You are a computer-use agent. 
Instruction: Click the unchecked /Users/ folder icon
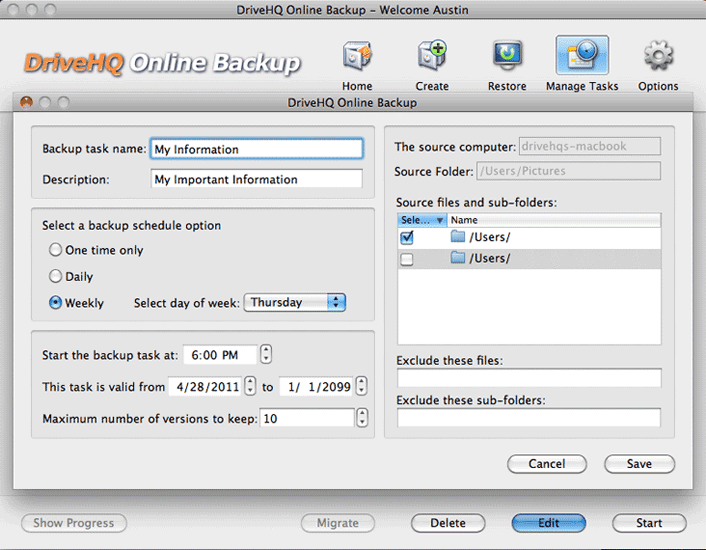(459, 259)
